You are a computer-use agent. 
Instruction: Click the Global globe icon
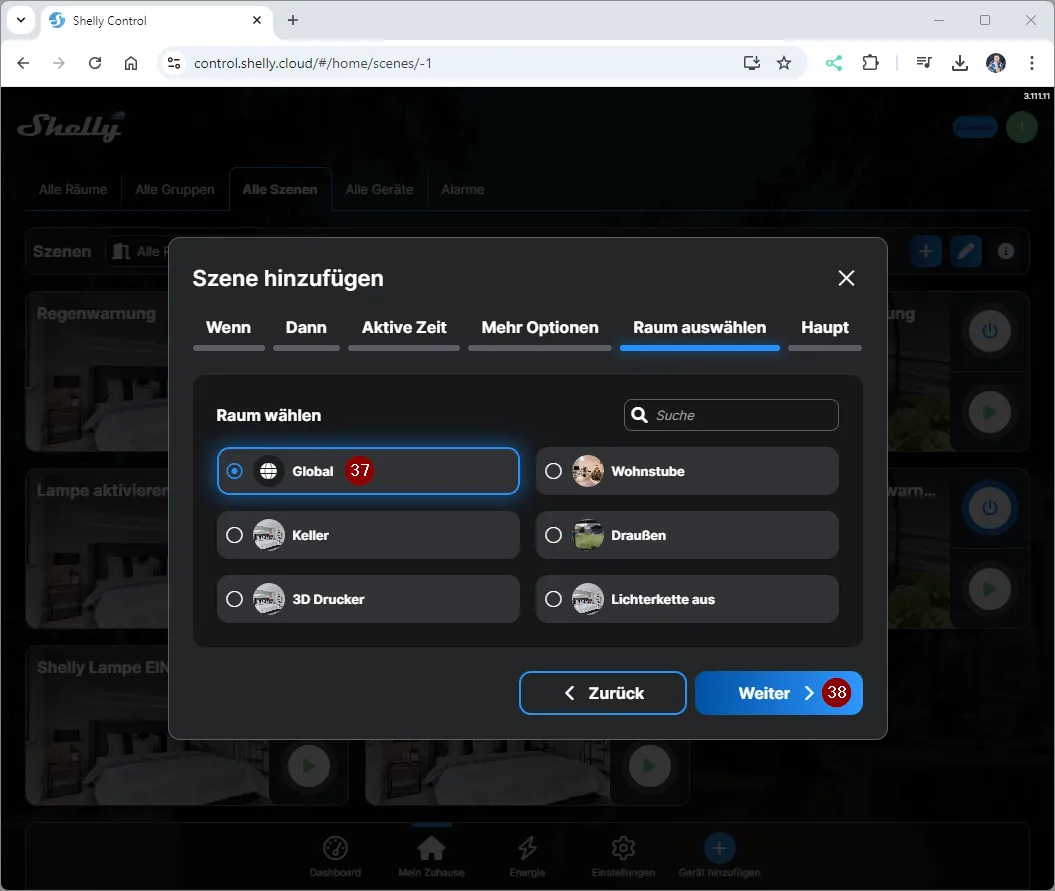point(268,471)
